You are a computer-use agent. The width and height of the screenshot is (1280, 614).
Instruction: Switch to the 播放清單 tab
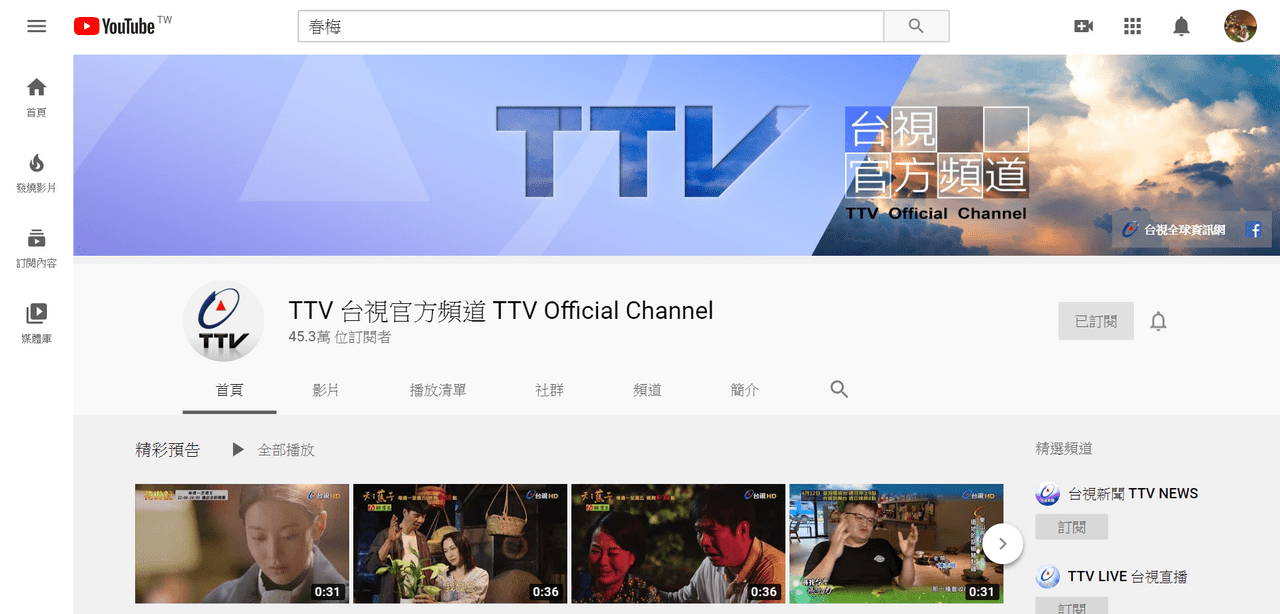click(438, 390)
